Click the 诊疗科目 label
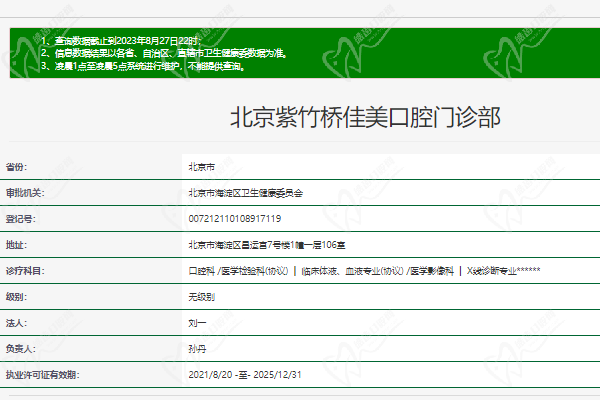 (x=25, y=271)
